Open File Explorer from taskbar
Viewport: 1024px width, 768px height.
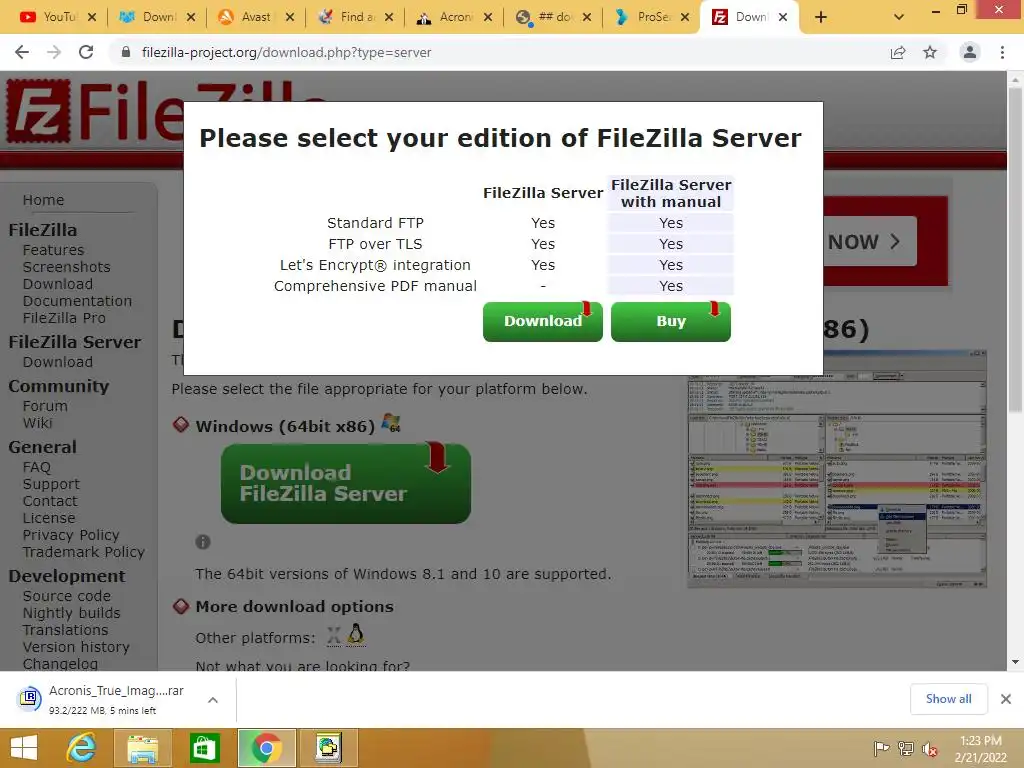click(x=143, y=748)
